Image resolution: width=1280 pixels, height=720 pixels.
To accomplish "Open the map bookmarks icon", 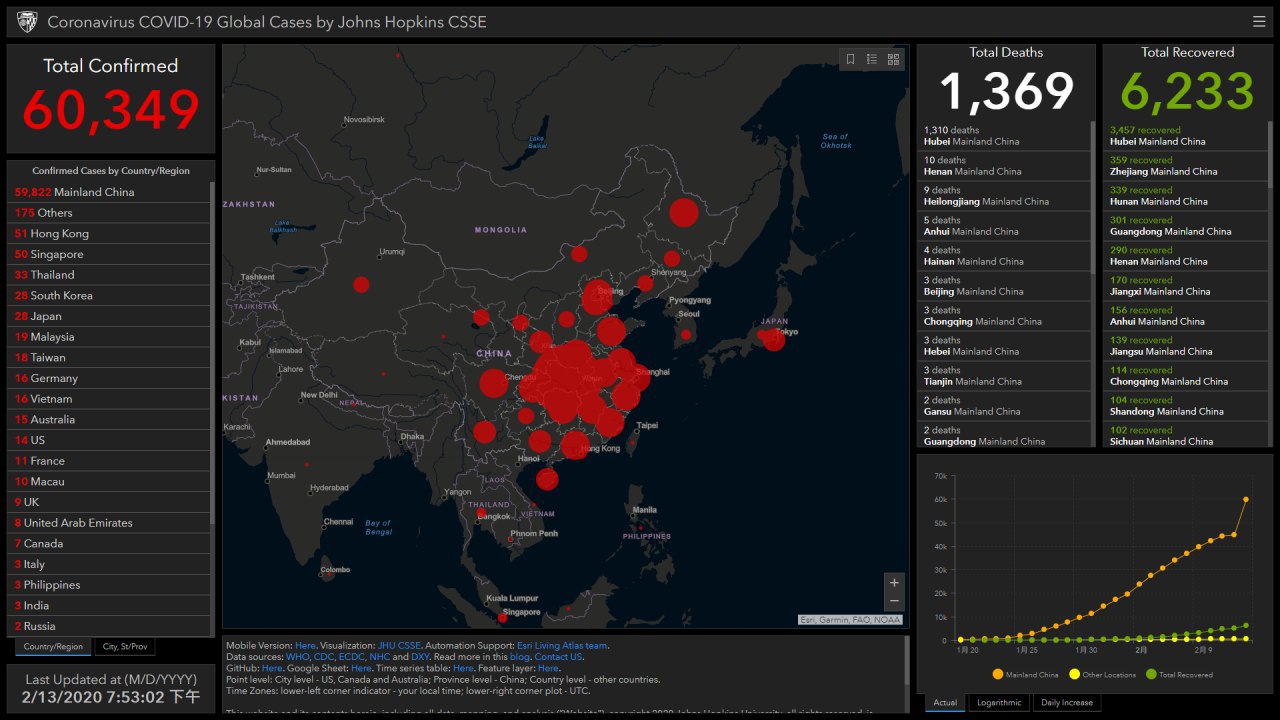I will pyautogui.click(x=850, y=59).
